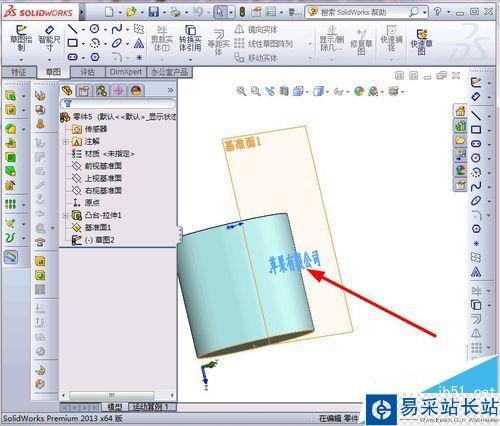The width and height of the screenshot is (500, 426).
Task: Click the Point tool in ribbon
Action: point(139,57)
